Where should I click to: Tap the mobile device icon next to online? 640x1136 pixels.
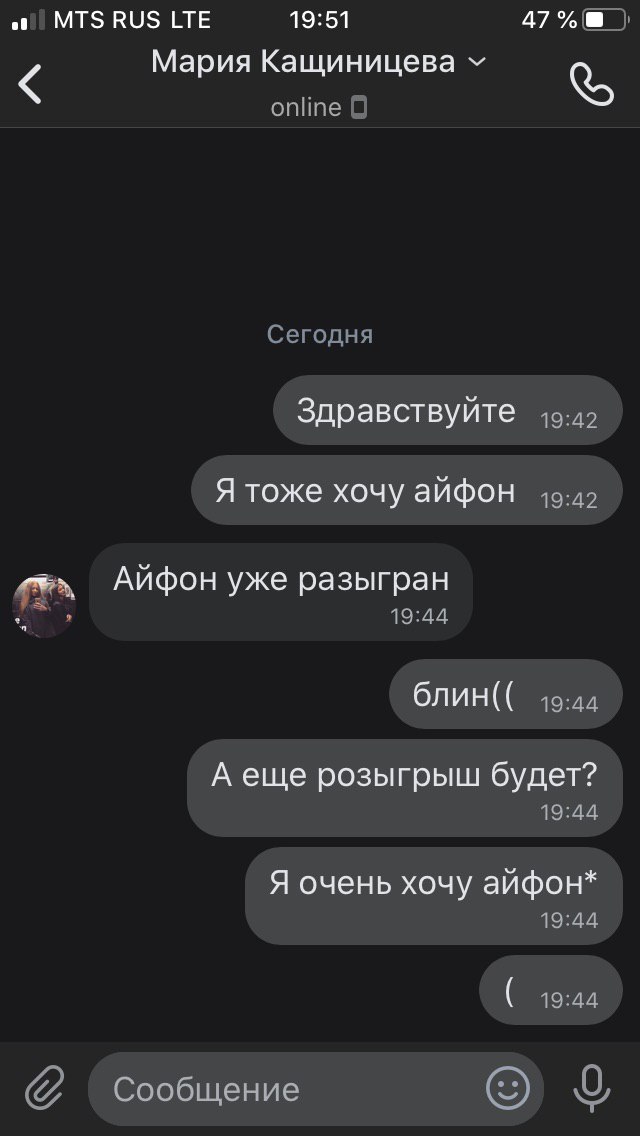point(359,108)
